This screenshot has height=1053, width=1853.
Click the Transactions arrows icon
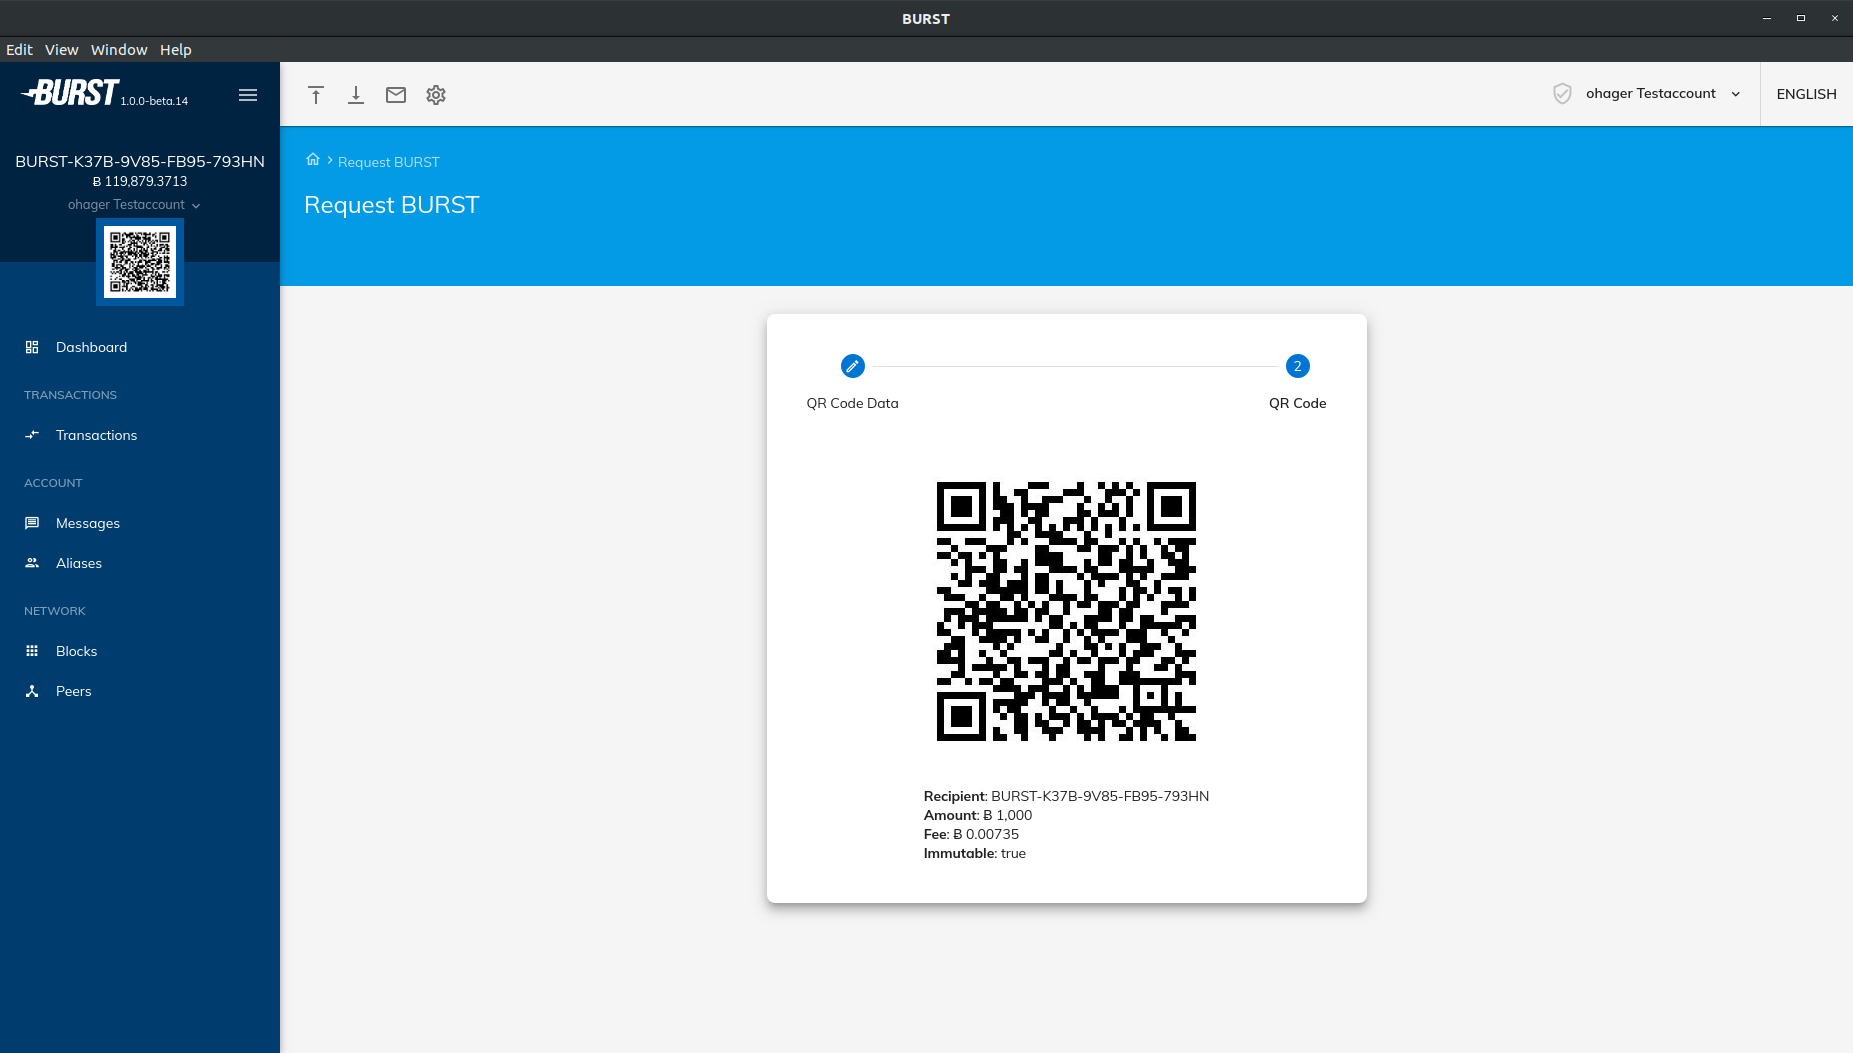click(x=32, y=435)
